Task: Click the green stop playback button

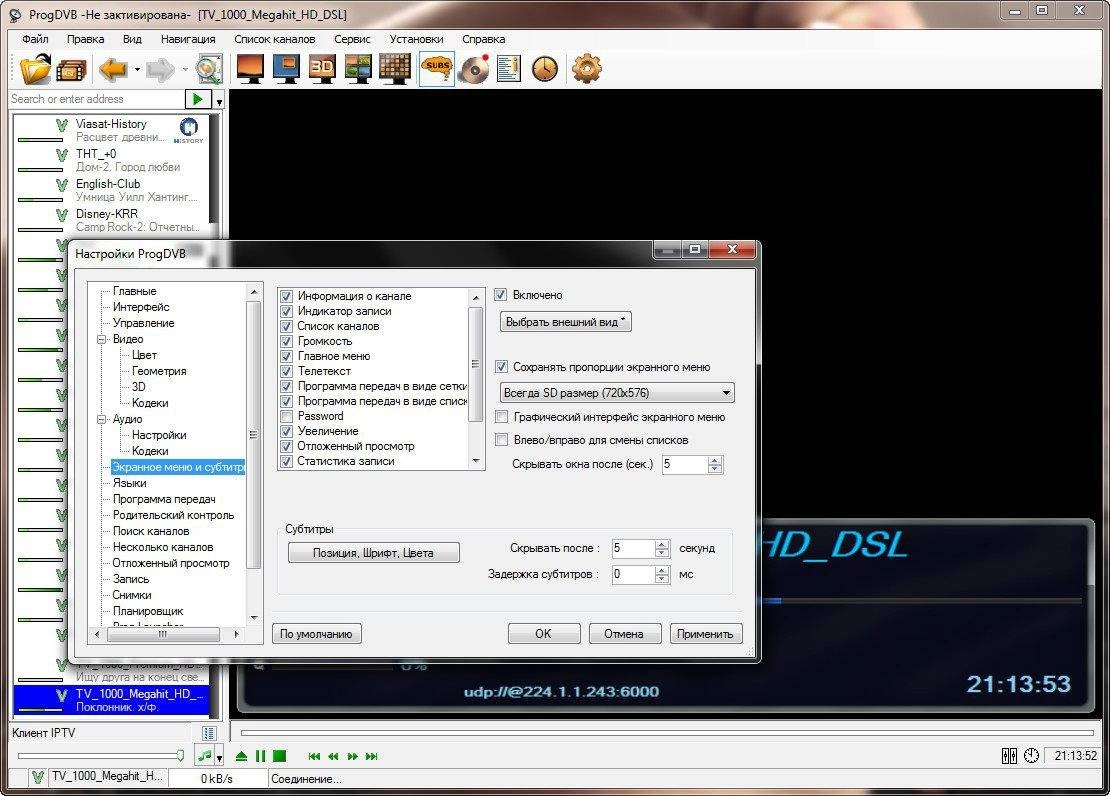Action: coord(280,756)
